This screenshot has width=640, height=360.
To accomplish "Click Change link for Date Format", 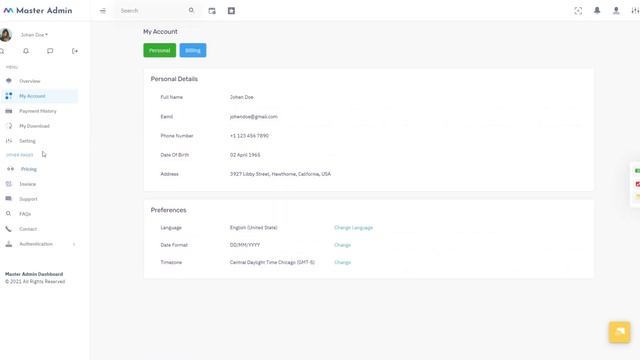I will 342,245.
